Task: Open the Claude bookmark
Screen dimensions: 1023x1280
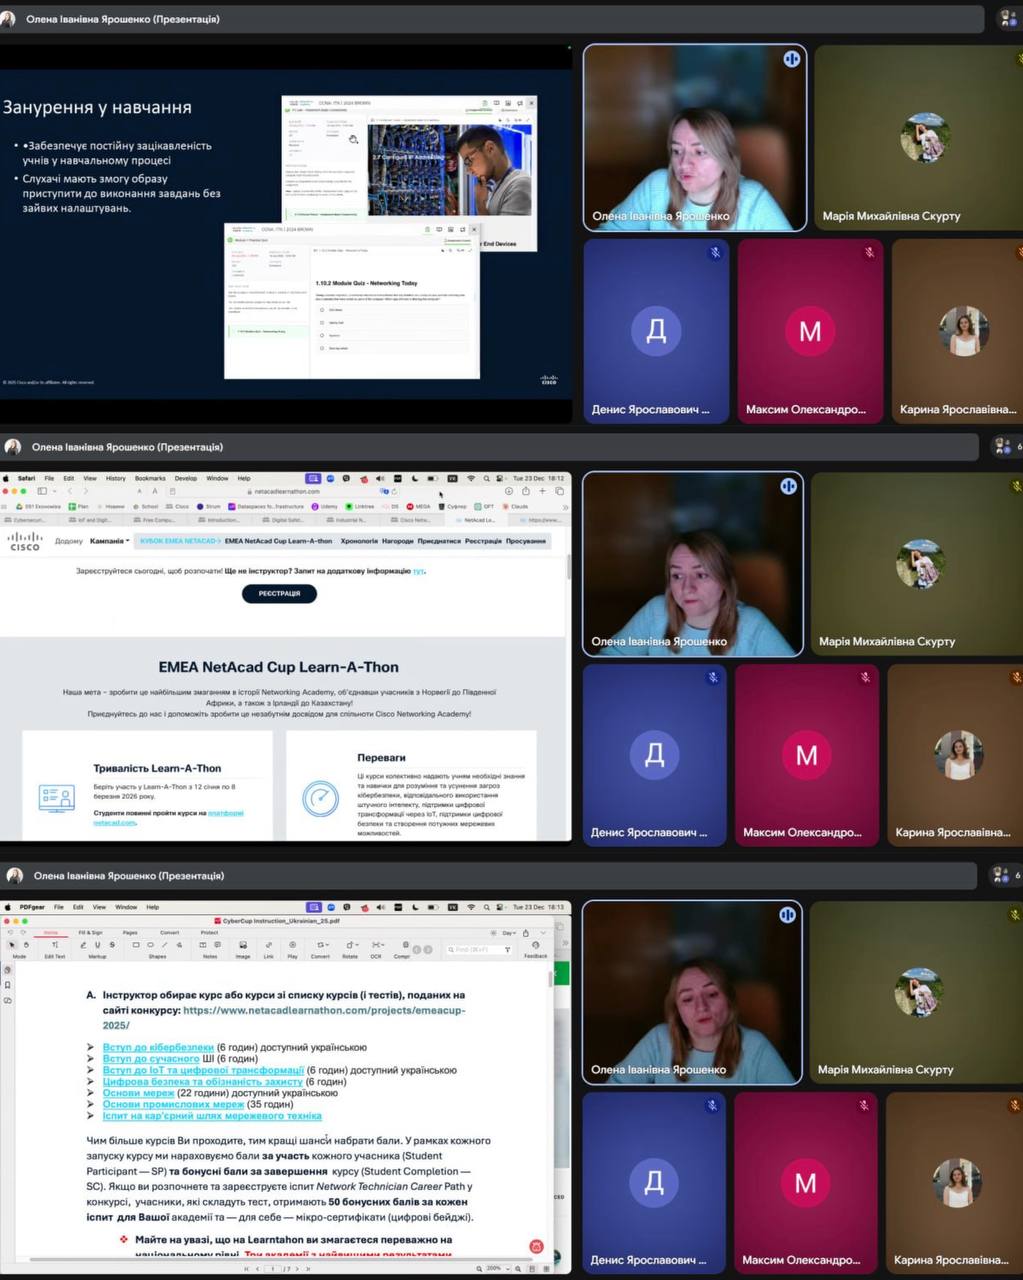Action: [514, 506]
